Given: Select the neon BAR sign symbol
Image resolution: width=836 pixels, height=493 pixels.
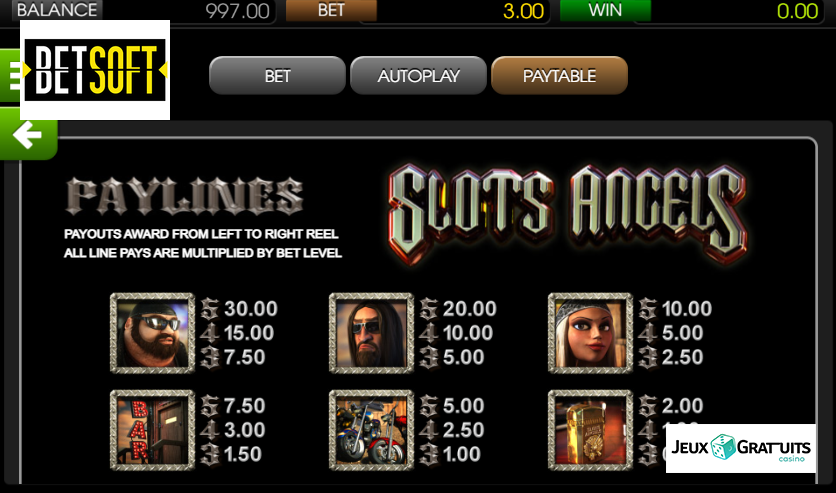Looking at the screenshot, I should pos(152,430).
